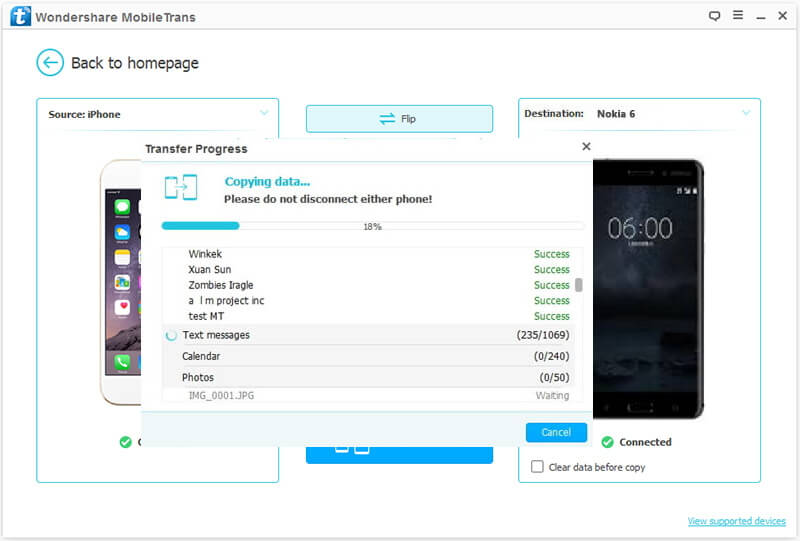Open View supported devices link

click(737, 522)
